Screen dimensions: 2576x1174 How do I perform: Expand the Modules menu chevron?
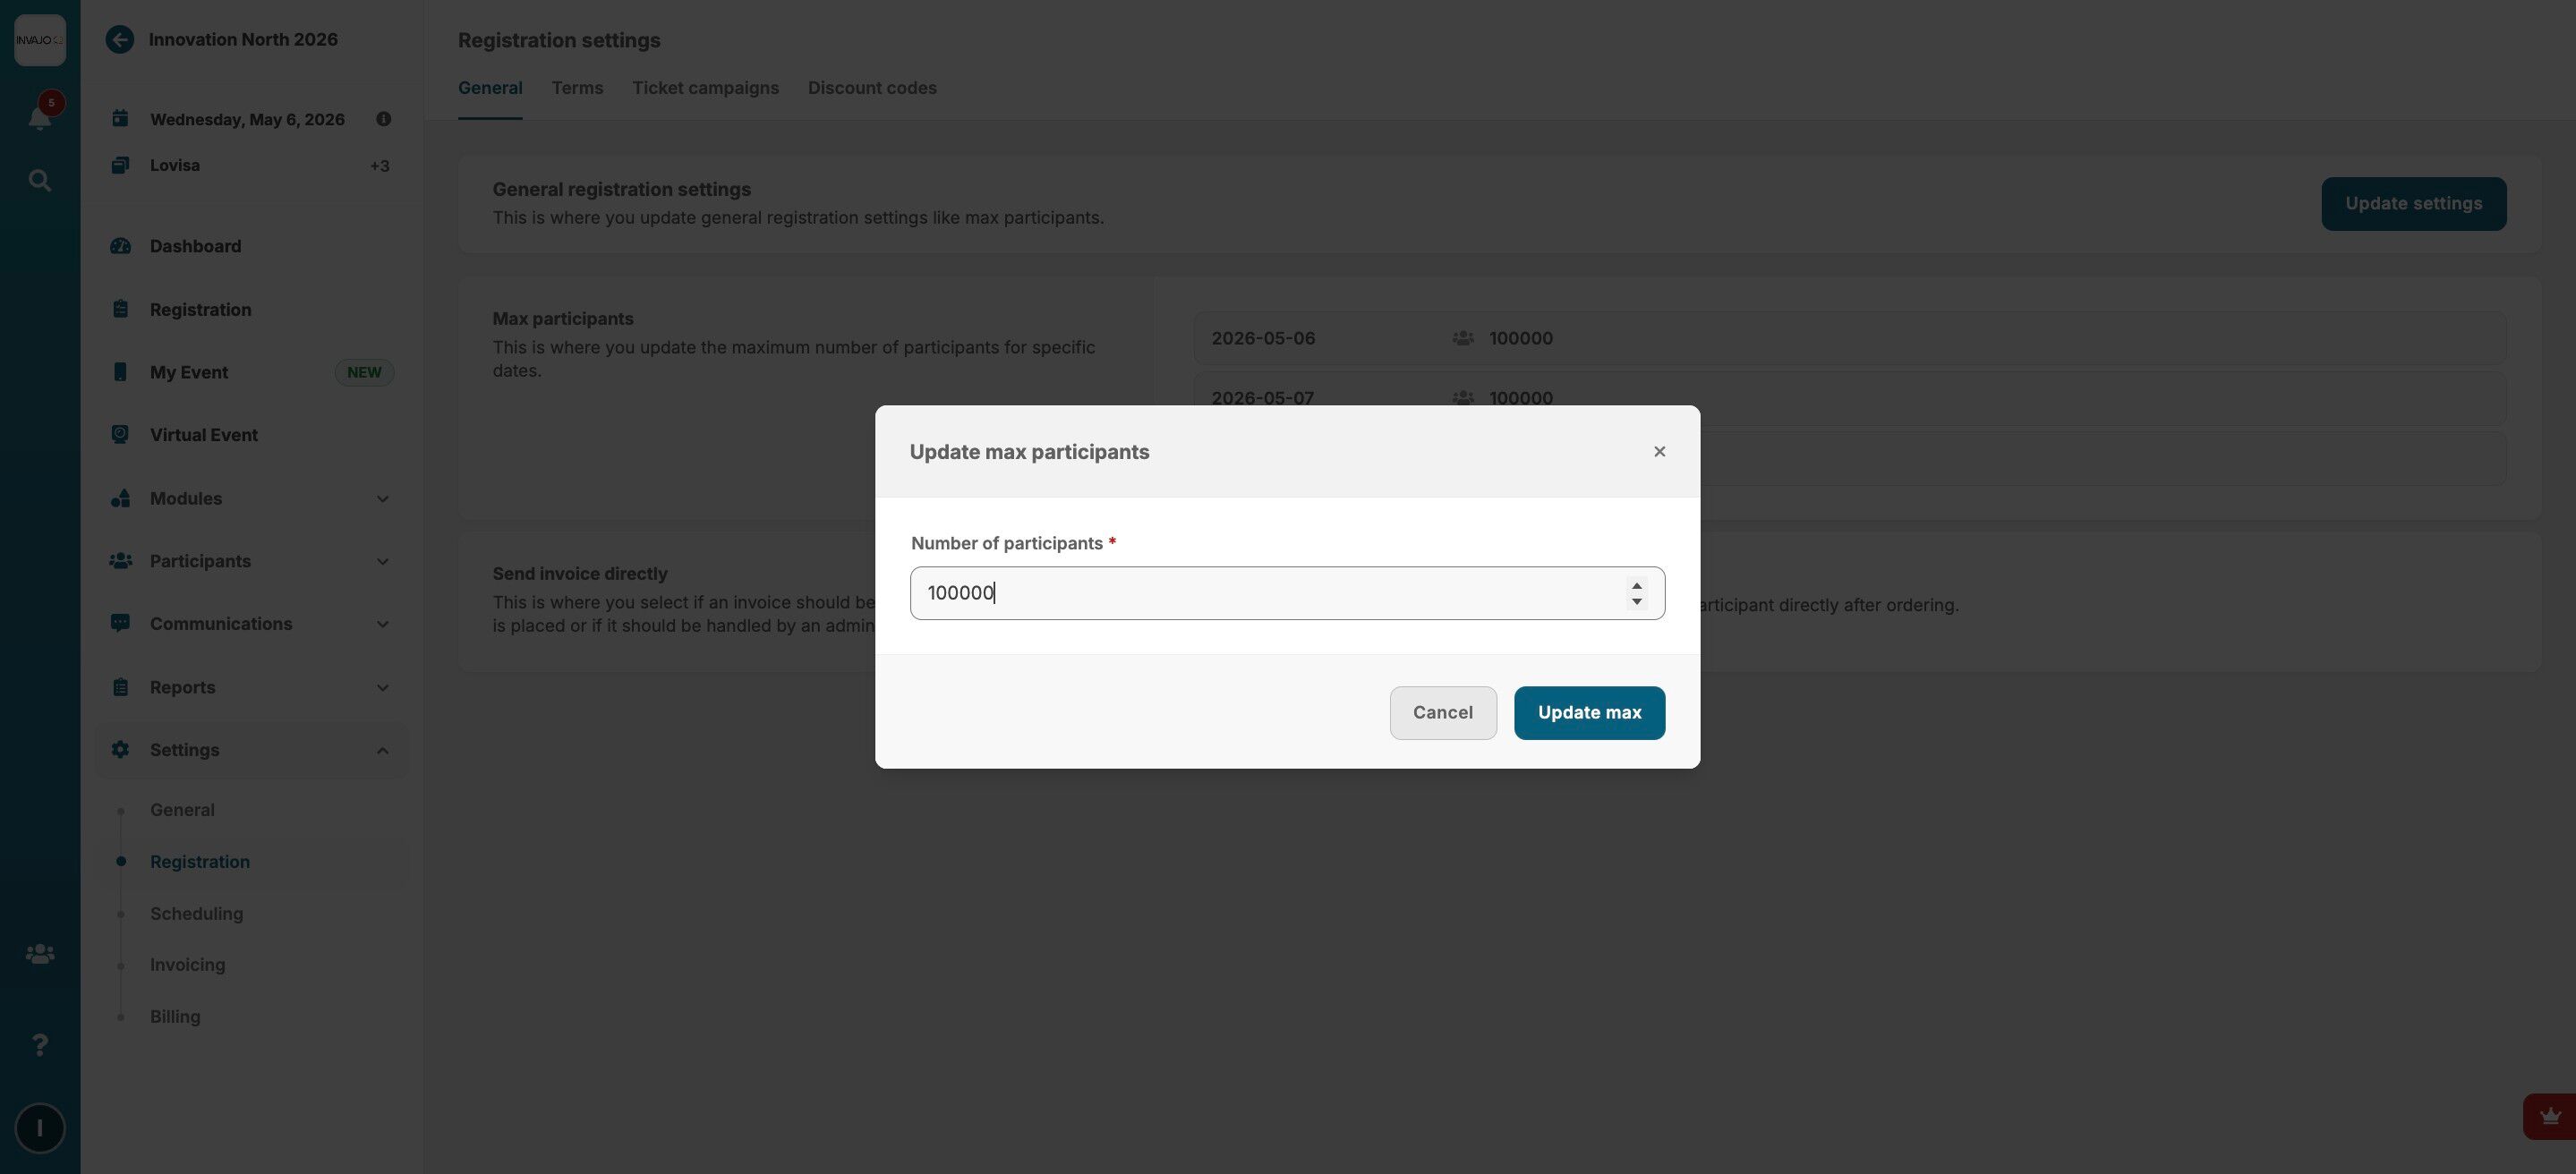pos(382,499)
